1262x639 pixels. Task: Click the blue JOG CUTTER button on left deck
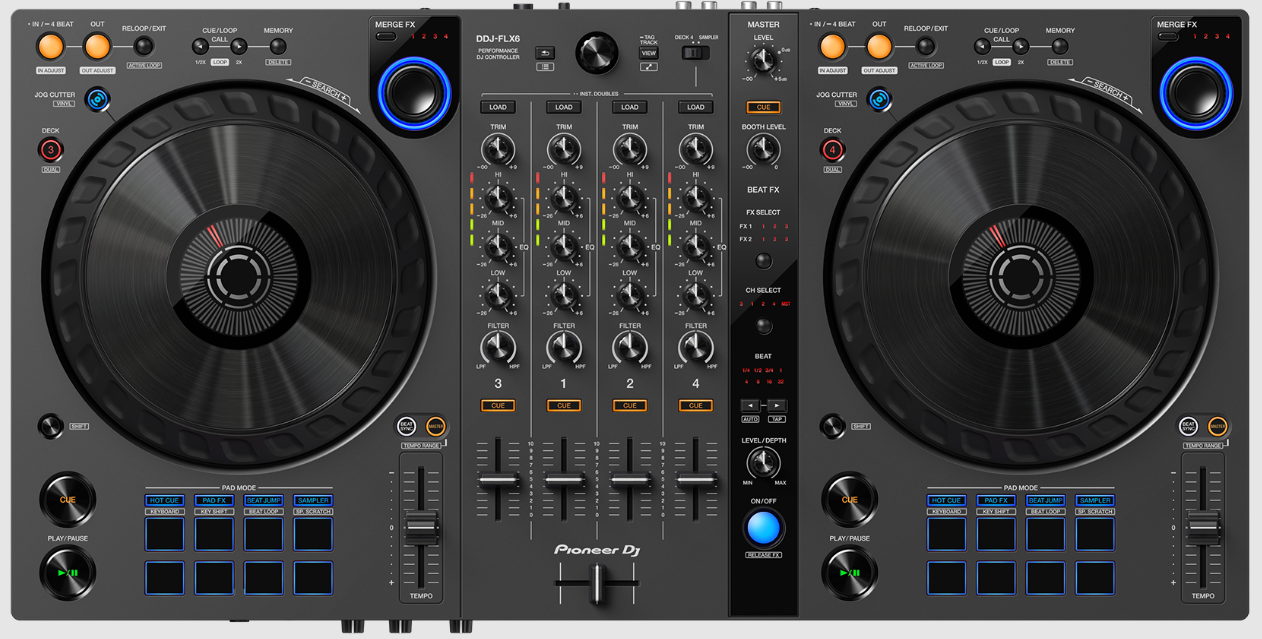96,99
